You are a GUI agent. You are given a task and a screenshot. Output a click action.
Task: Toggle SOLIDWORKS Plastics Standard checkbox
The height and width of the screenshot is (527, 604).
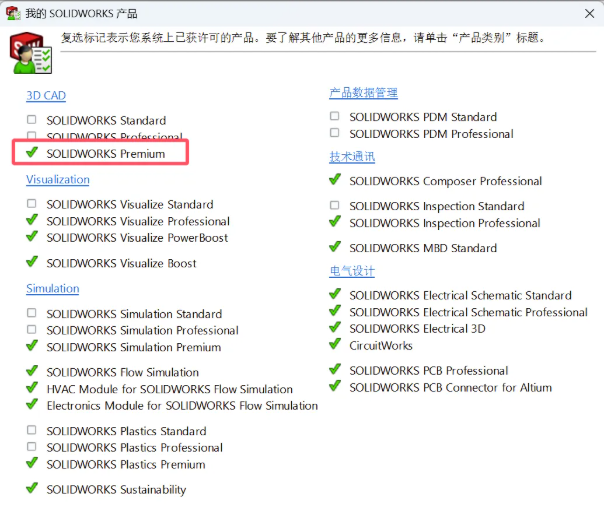click(x=32, y=430)
